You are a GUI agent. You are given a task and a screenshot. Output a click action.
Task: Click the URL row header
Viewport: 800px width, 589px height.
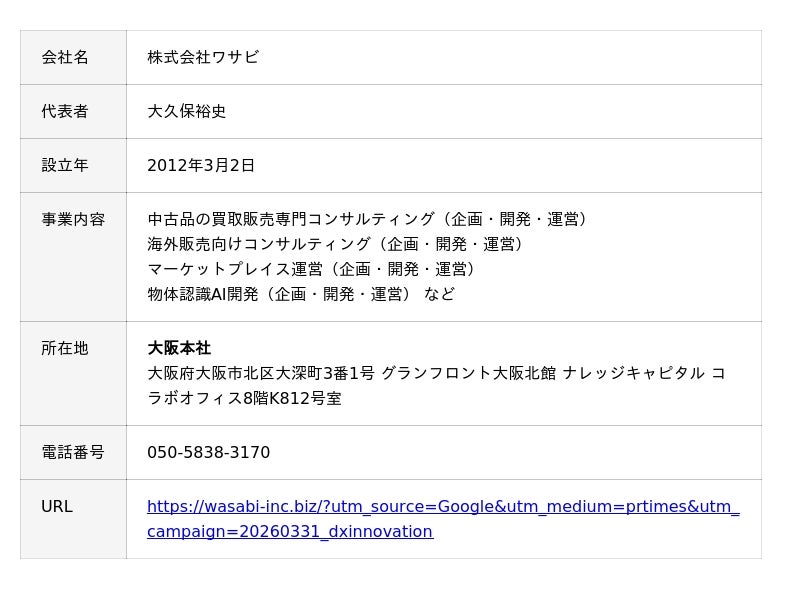(x=57, y=507)
